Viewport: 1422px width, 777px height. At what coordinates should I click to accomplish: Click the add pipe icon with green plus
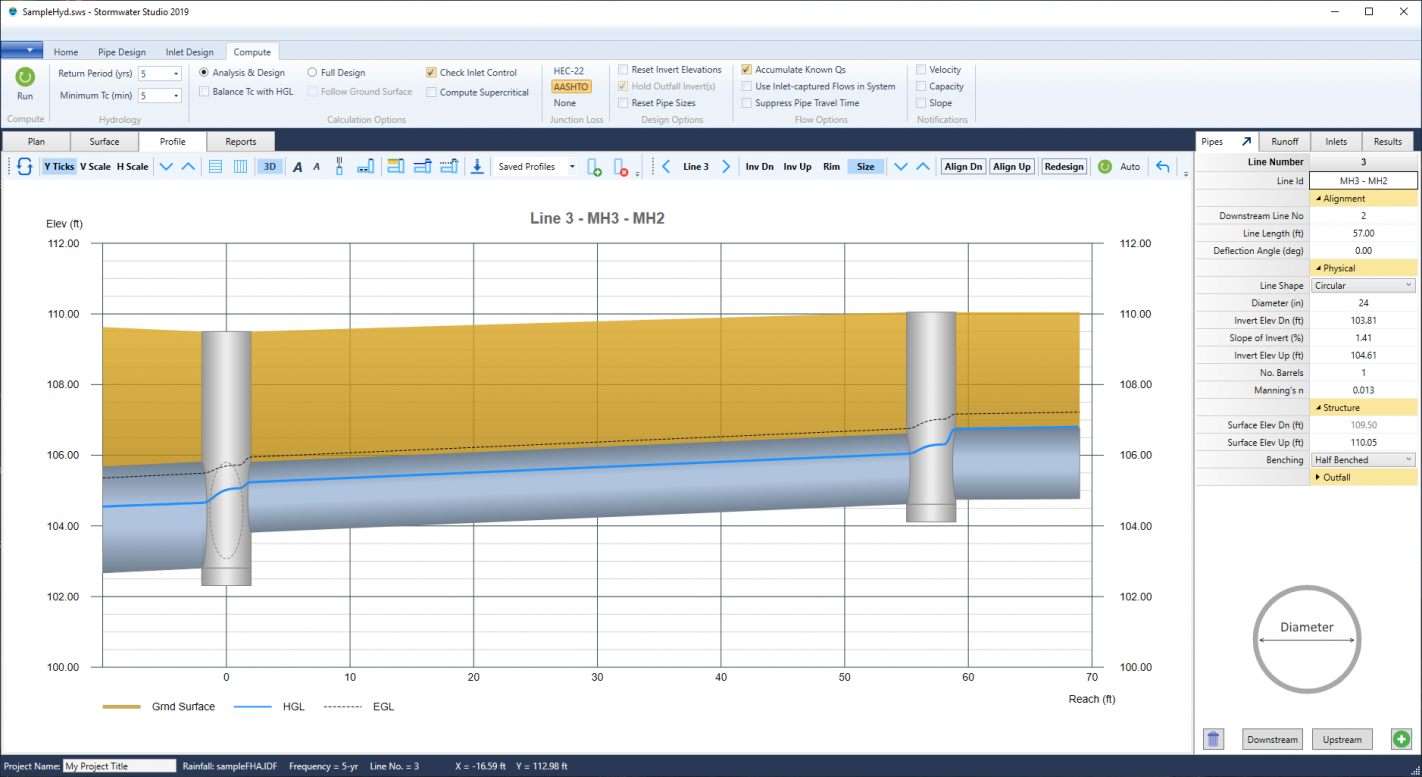(595, 166)
